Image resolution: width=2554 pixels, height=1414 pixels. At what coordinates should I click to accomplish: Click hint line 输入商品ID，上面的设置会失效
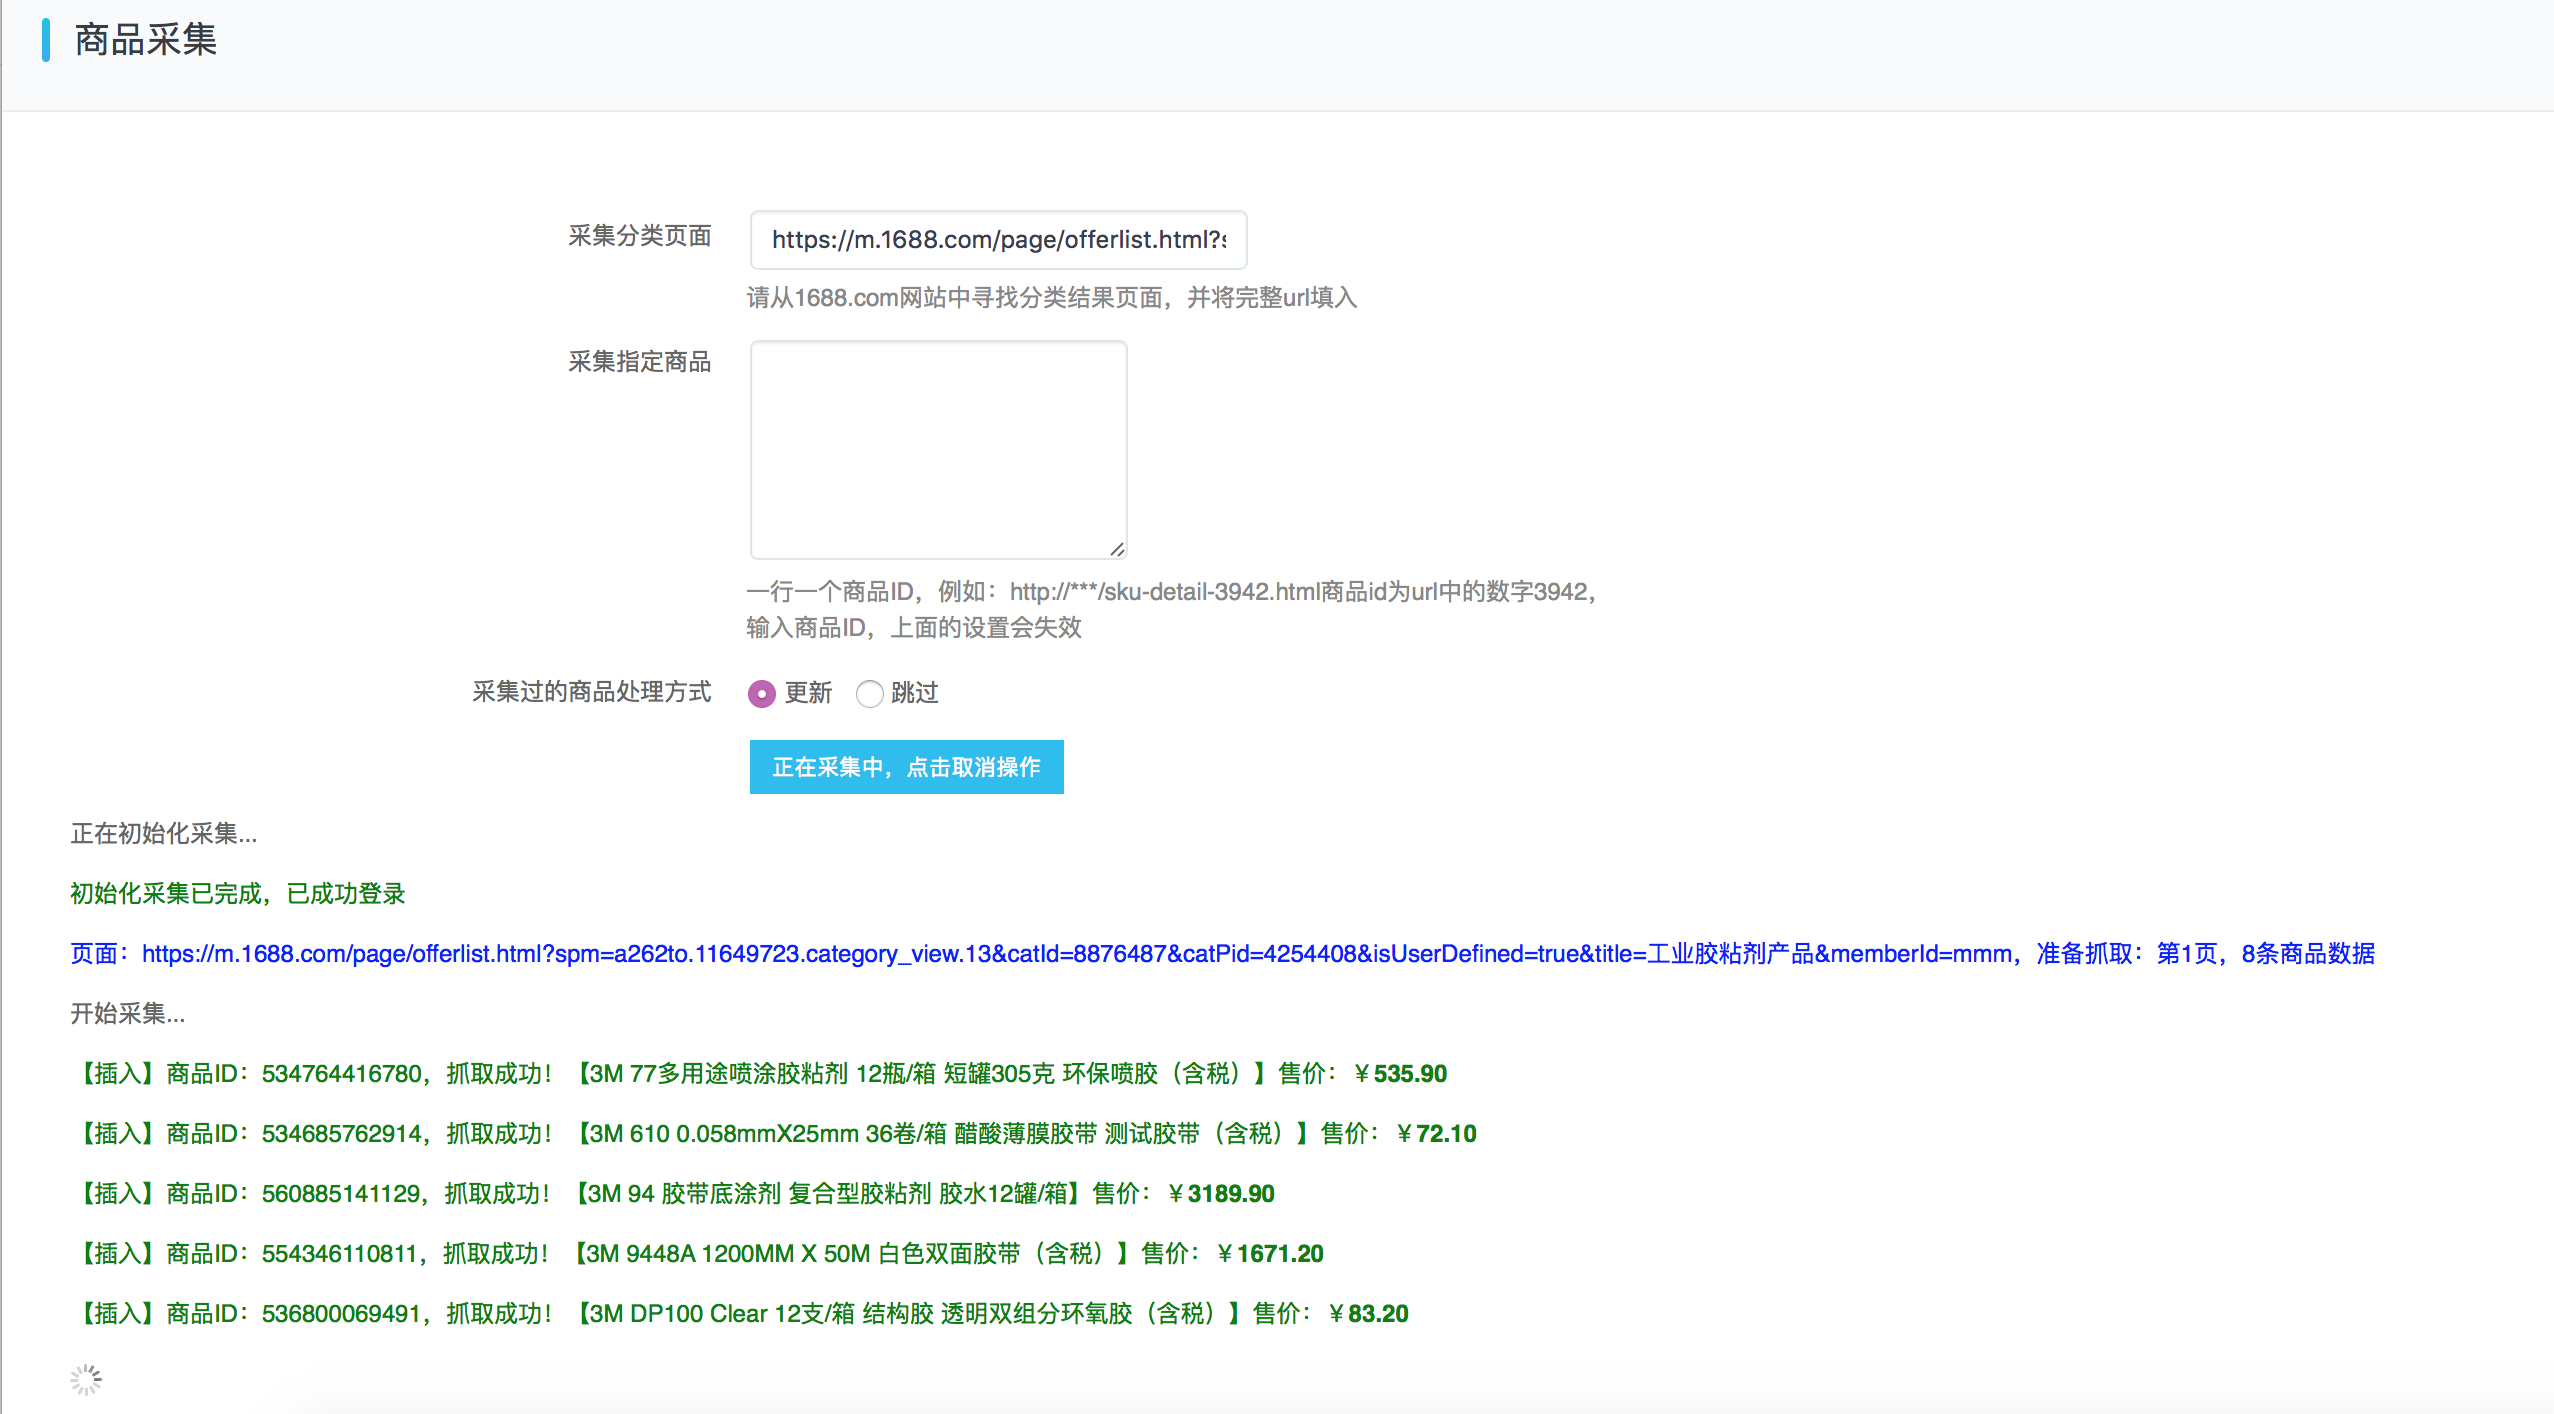click(x=914, y=628)
